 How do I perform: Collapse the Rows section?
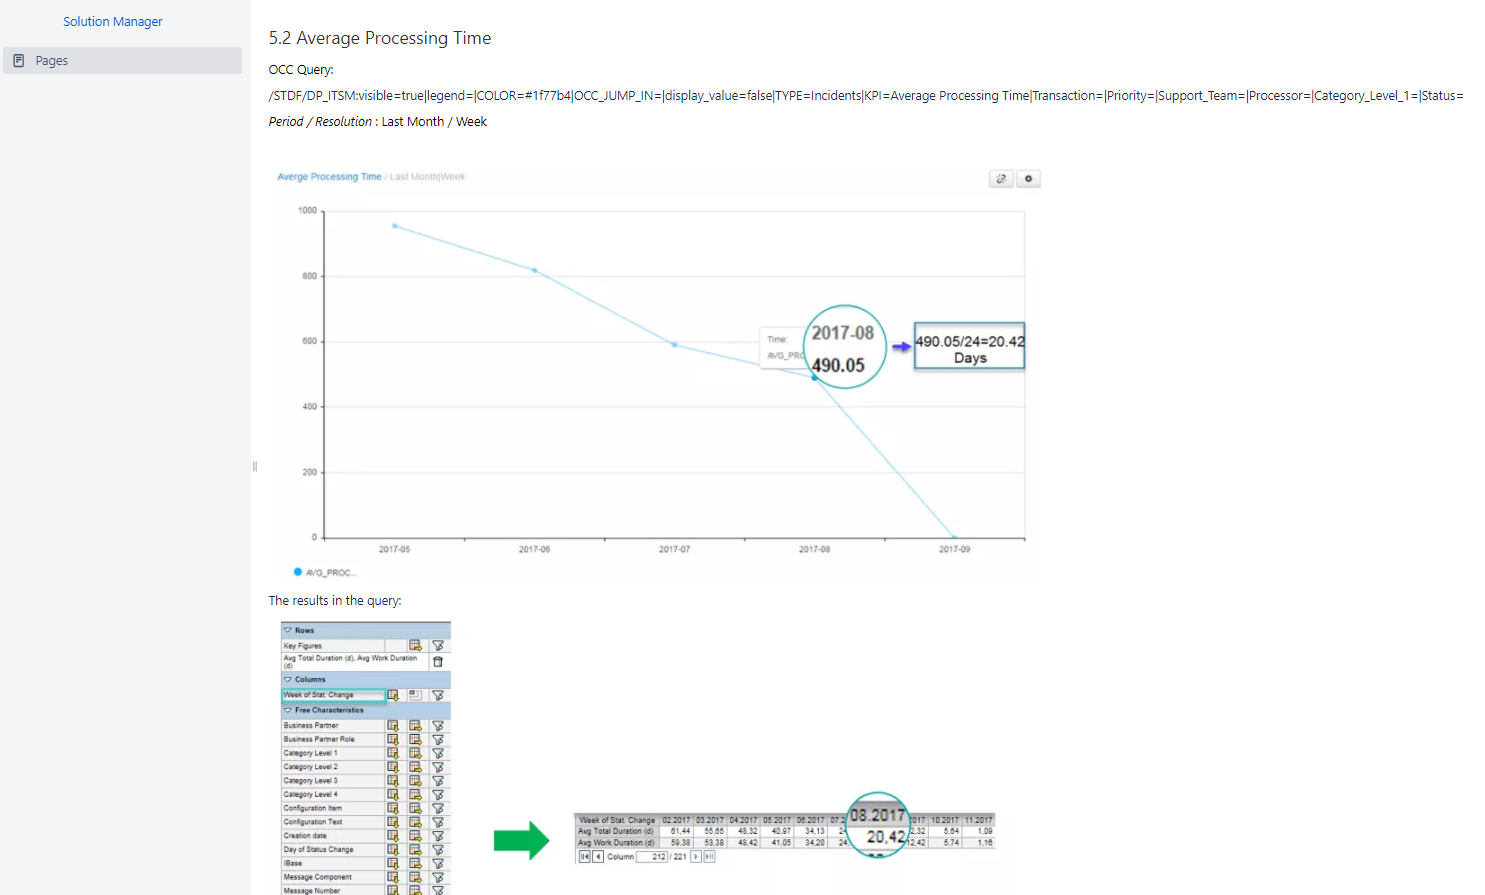(x=288, y=630)
